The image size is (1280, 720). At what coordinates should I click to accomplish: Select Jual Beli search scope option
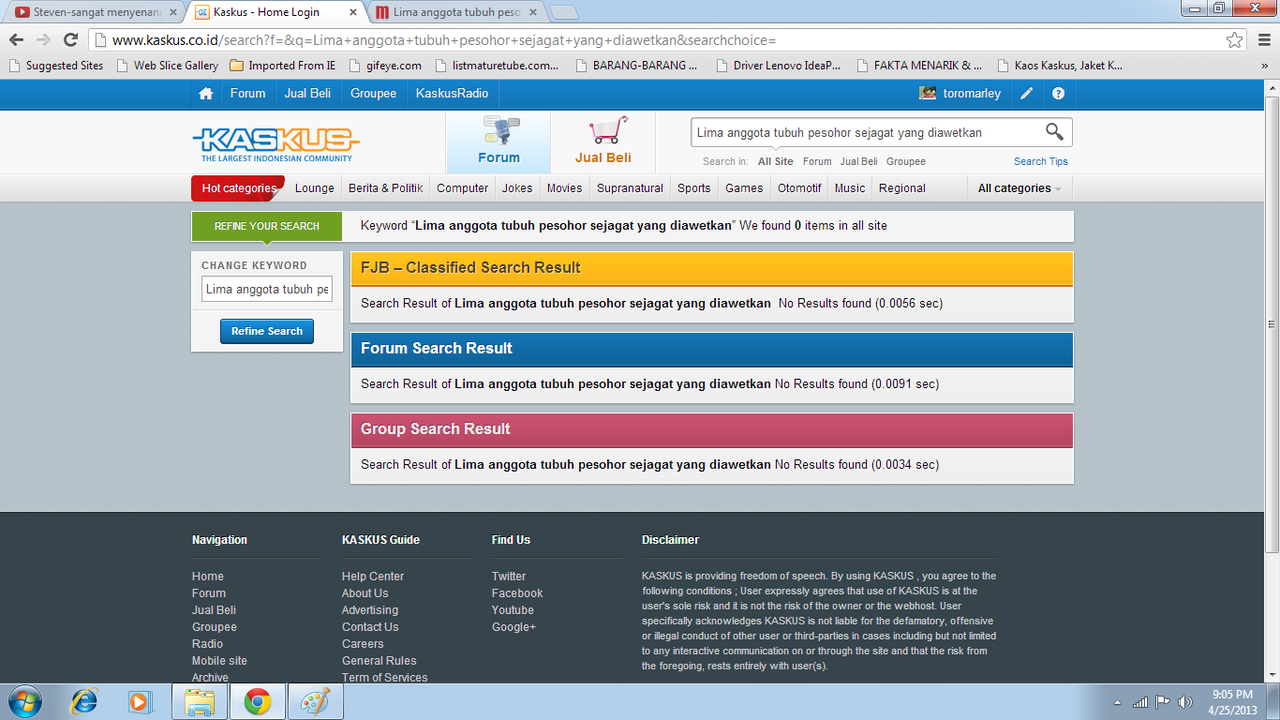(859, 161)
